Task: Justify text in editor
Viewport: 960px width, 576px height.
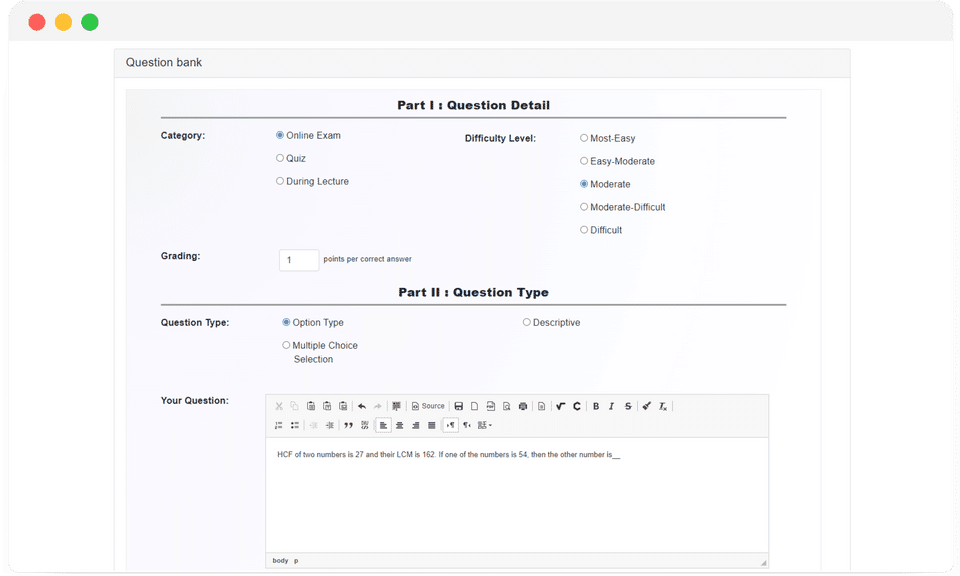Action: 432,425
